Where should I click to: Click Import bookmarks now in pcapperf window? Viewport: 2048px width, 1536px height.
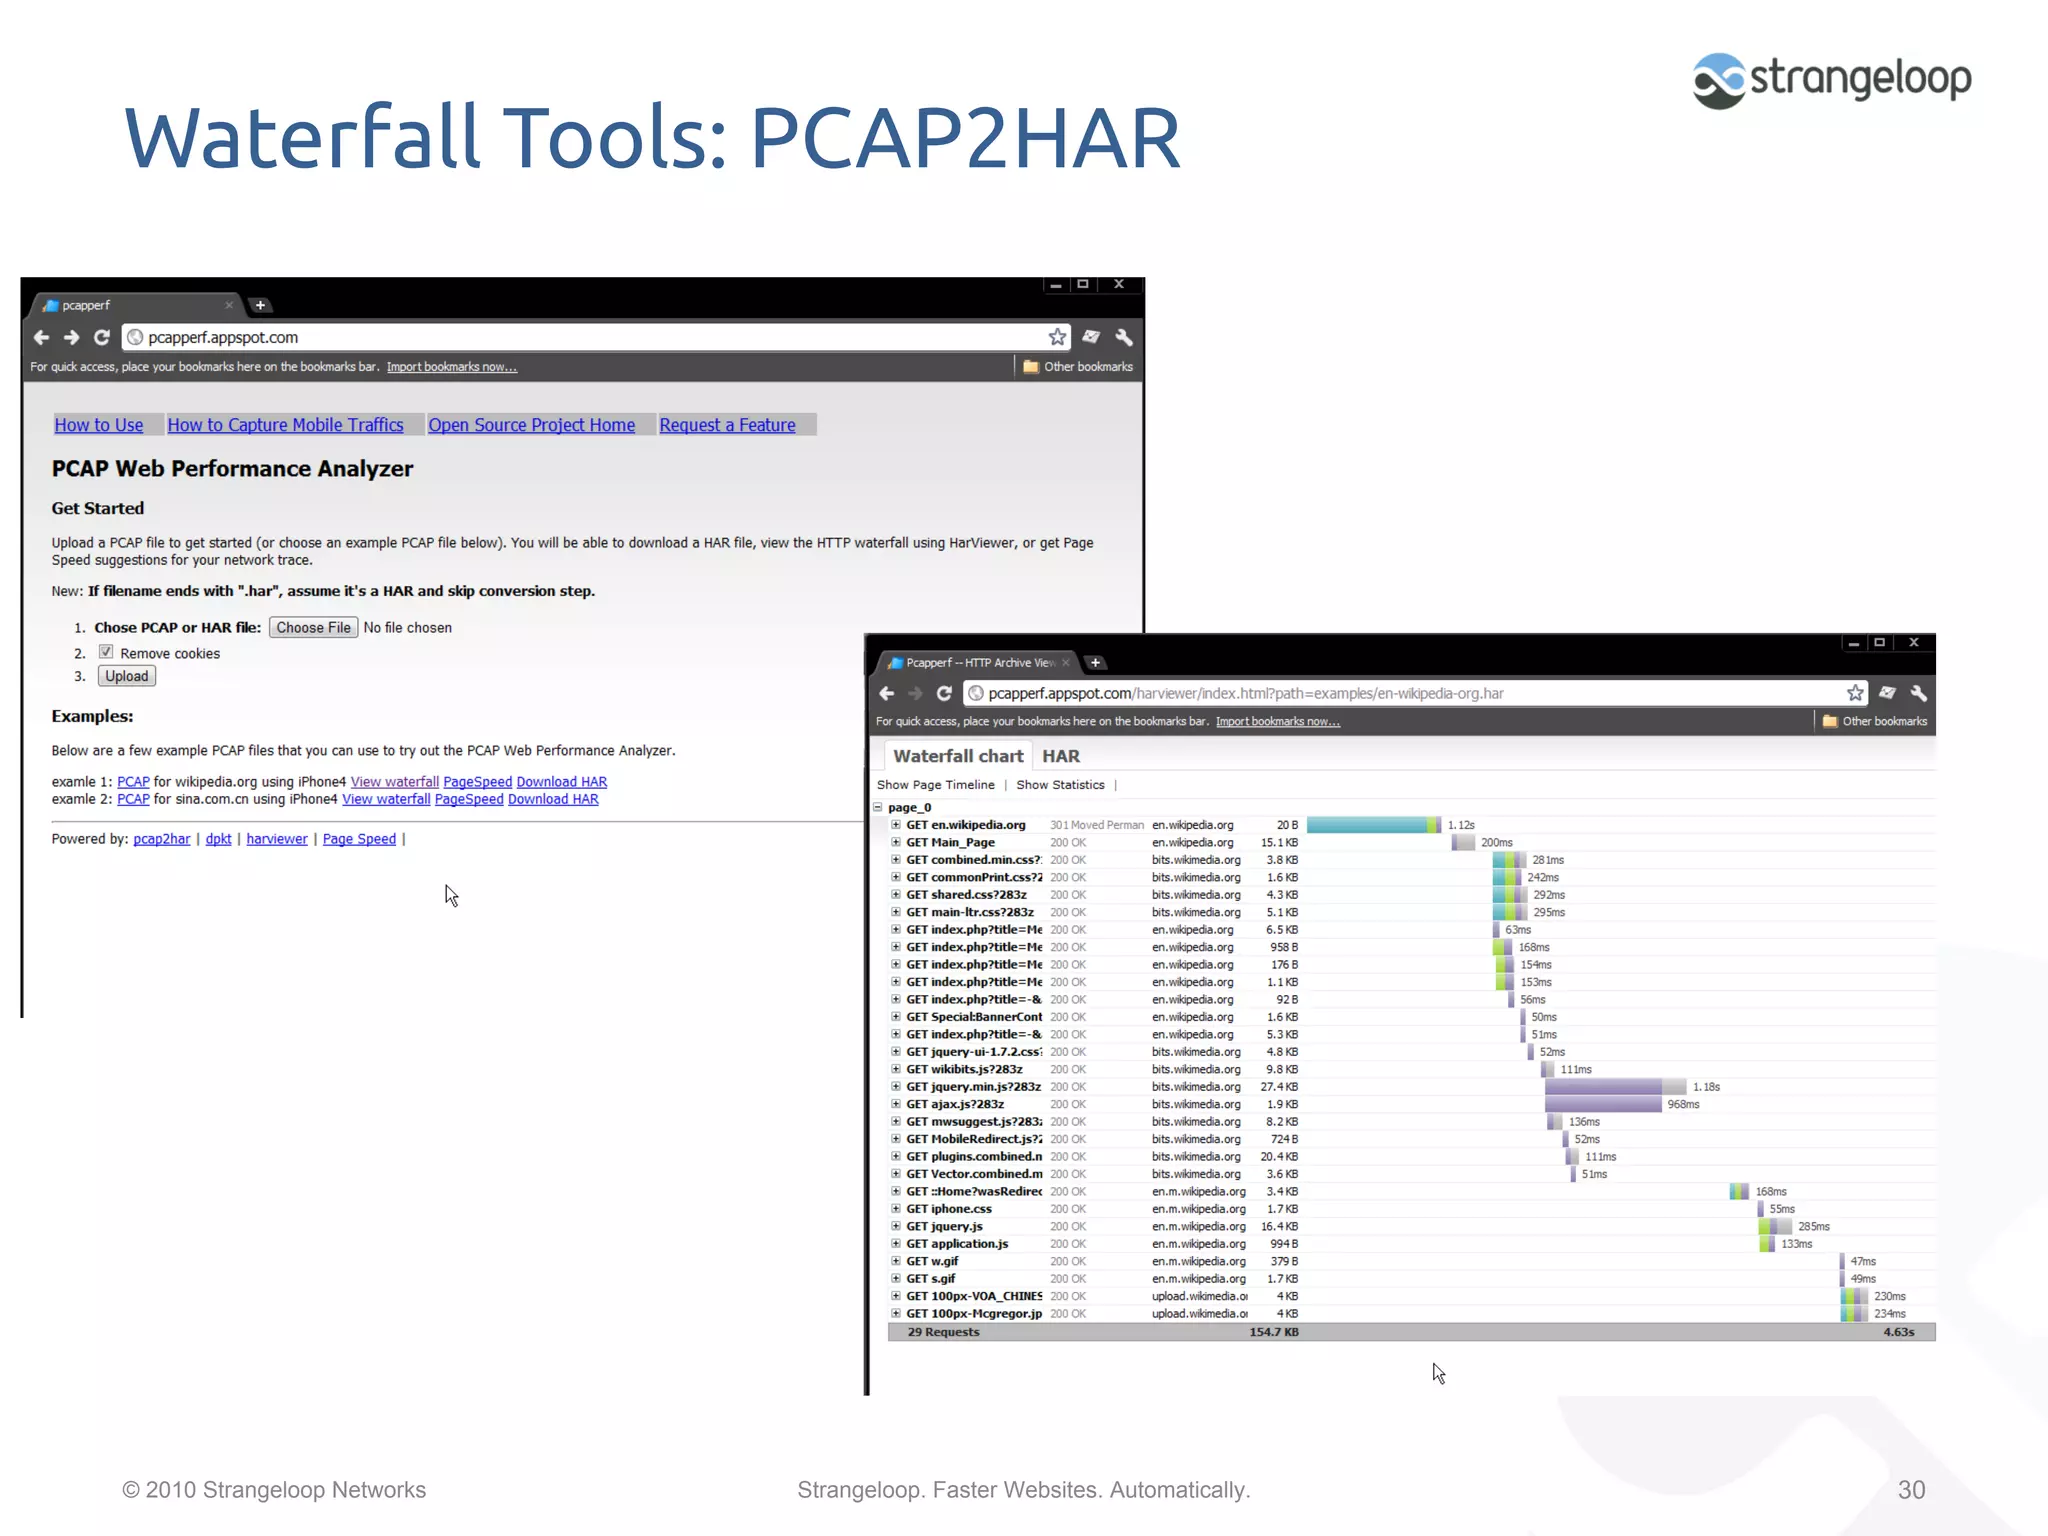[452, 367]
